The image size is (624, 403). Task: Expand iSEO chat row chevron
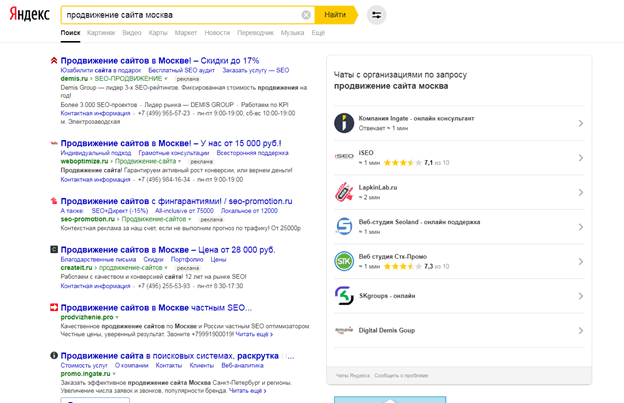pos(581,158)
